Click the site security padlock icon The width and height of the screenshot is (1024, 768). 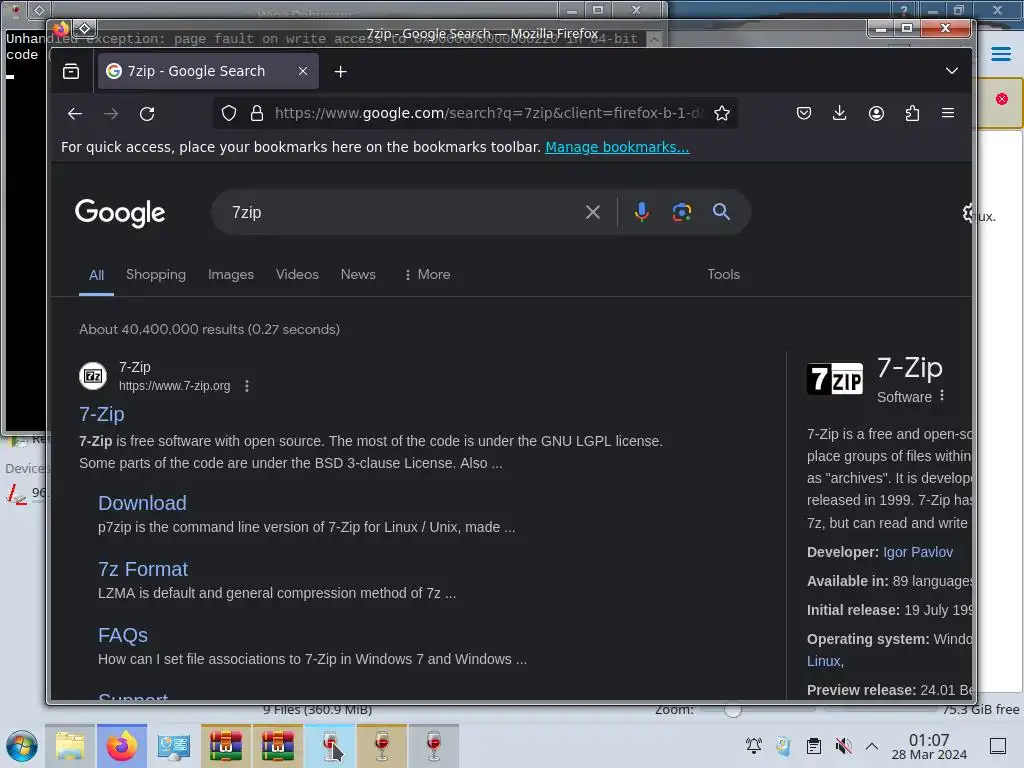(257, 114)
